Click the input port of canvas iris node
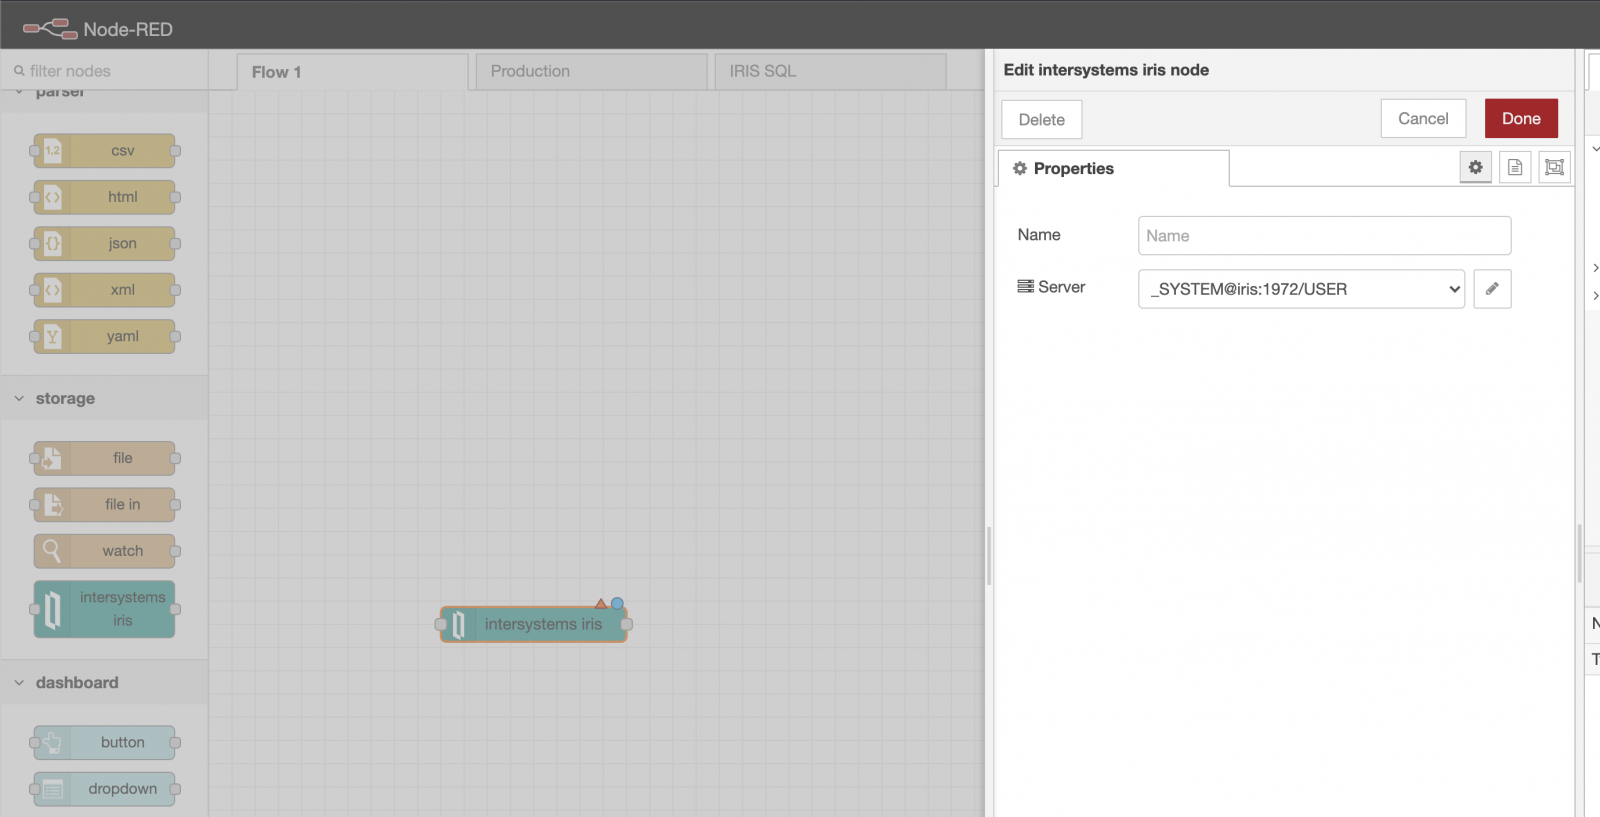1600x817 pixels. (441, 624)
